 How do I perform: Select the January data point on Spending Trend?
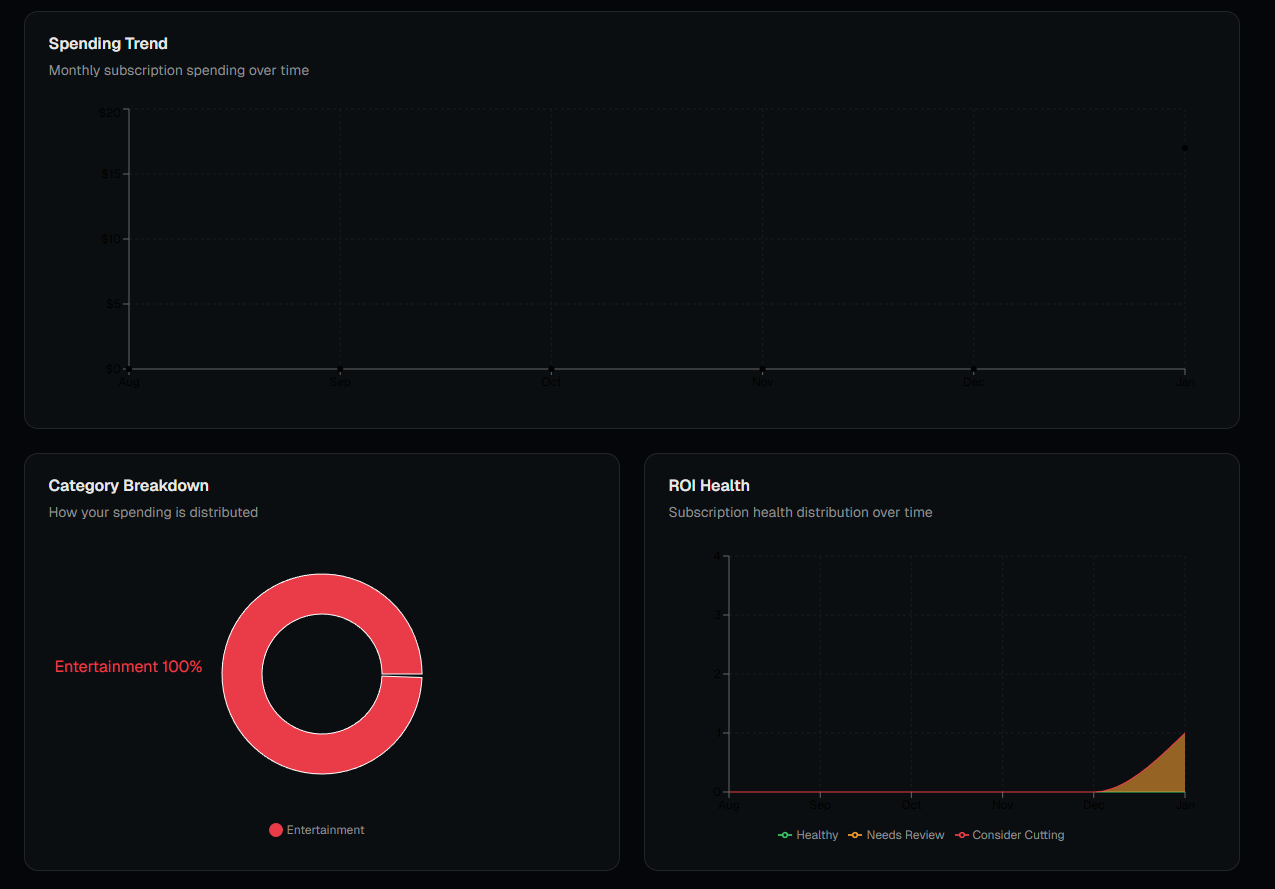point(1185,147)
